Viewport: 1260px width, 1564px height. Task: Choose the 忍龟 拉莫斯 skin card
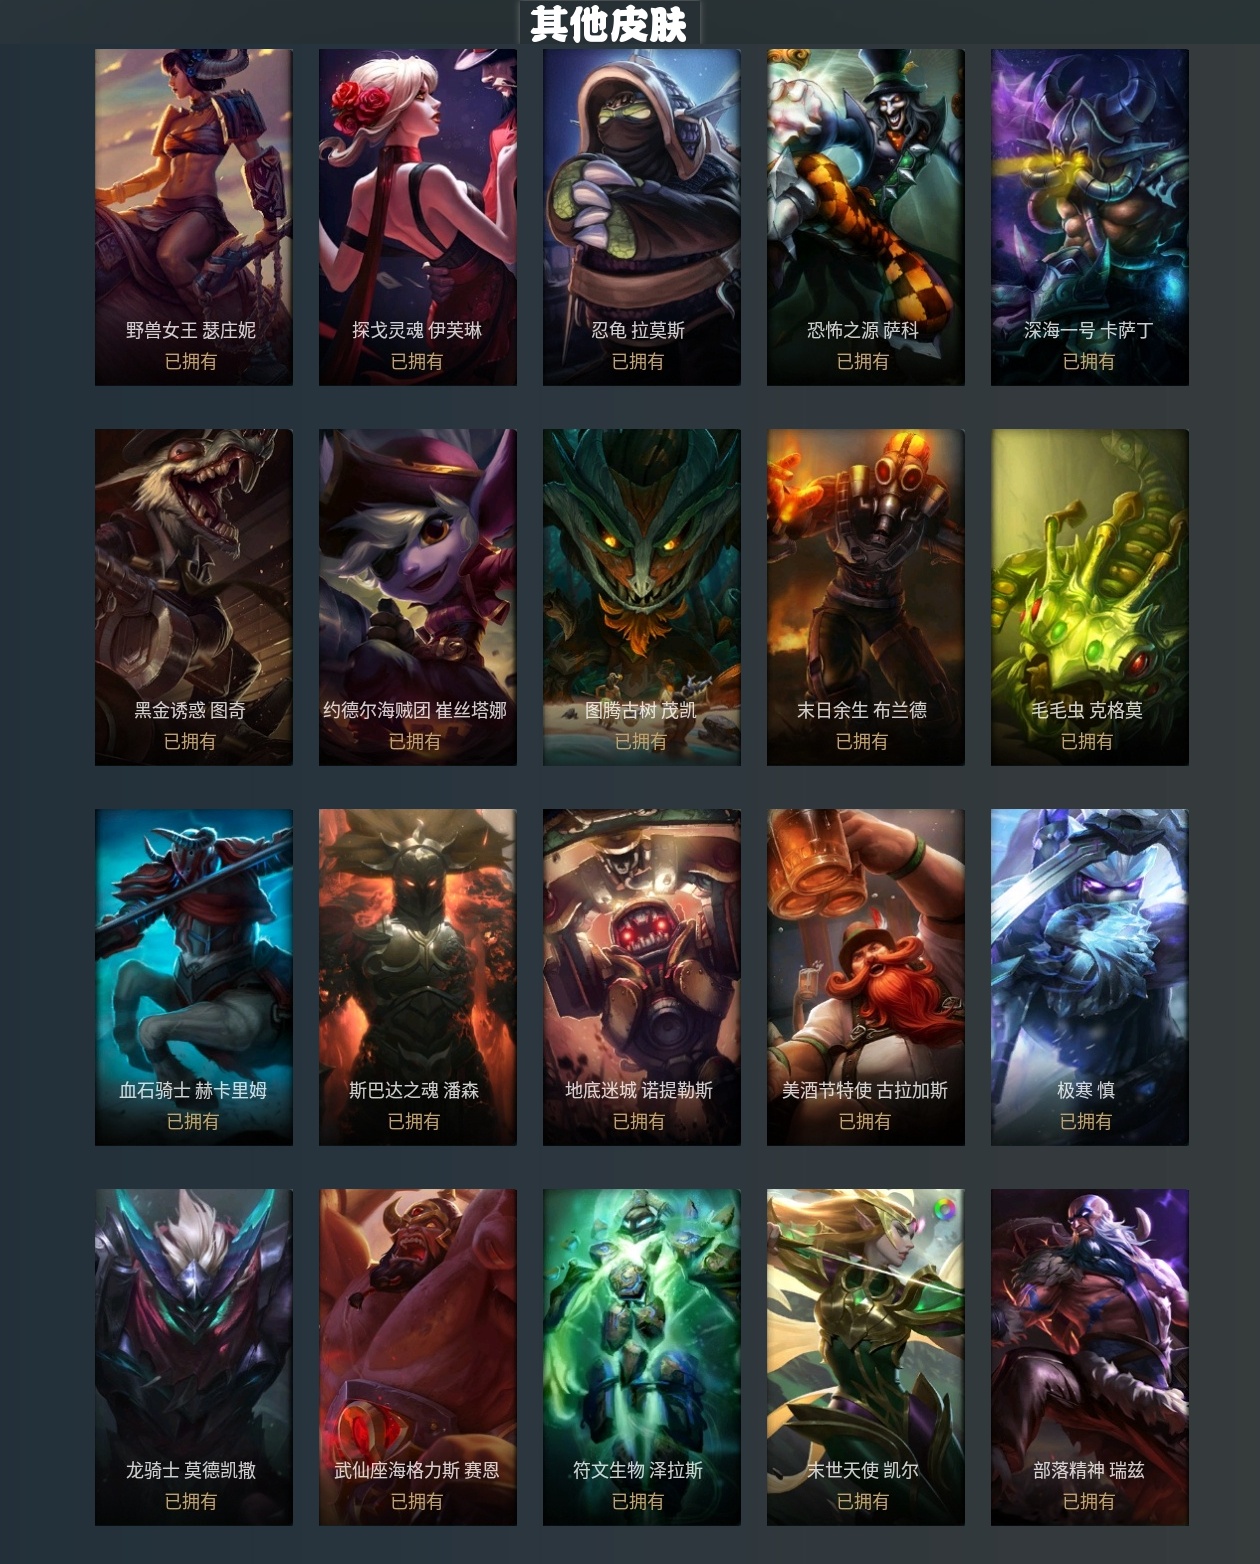click(642, 217)
